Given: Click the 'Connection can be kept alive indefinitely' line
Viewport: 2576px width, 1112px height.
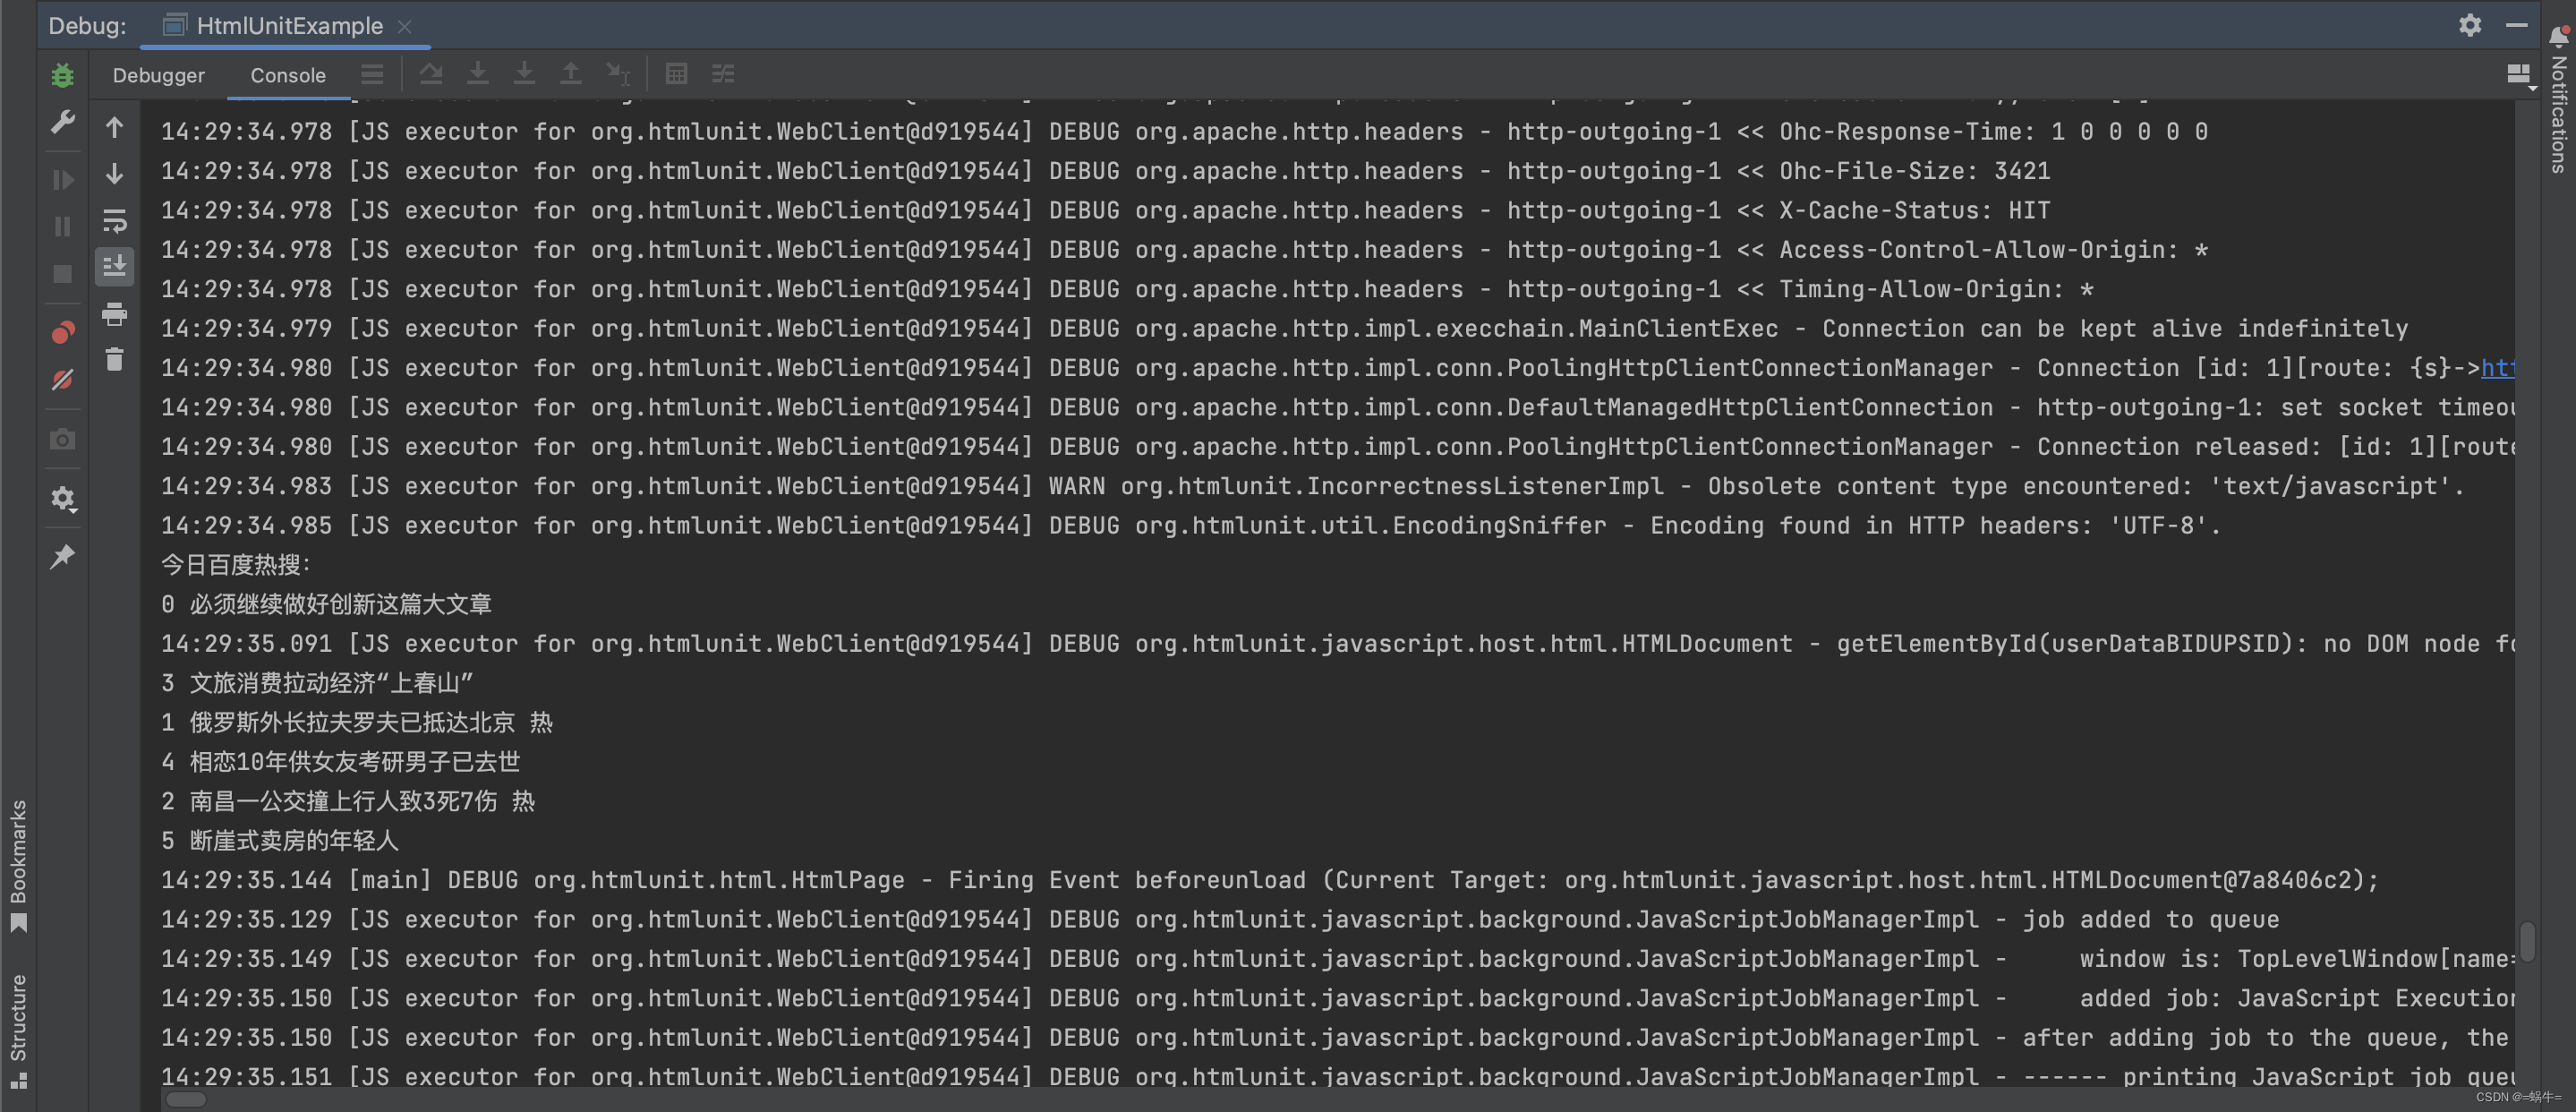Looking at the screenshot, I should click(x=1285, y=329).
